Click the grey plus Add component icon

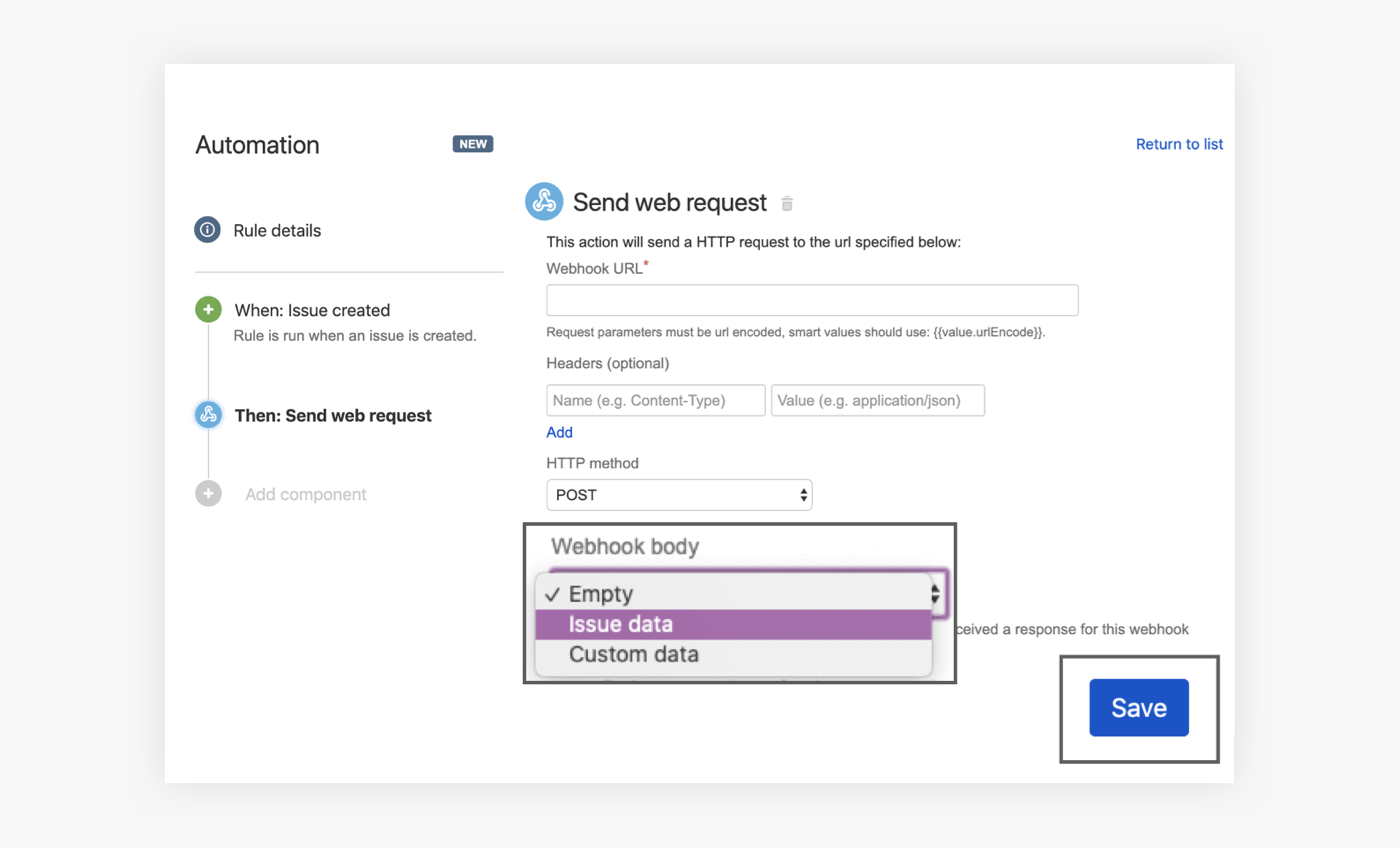[208, 494]
